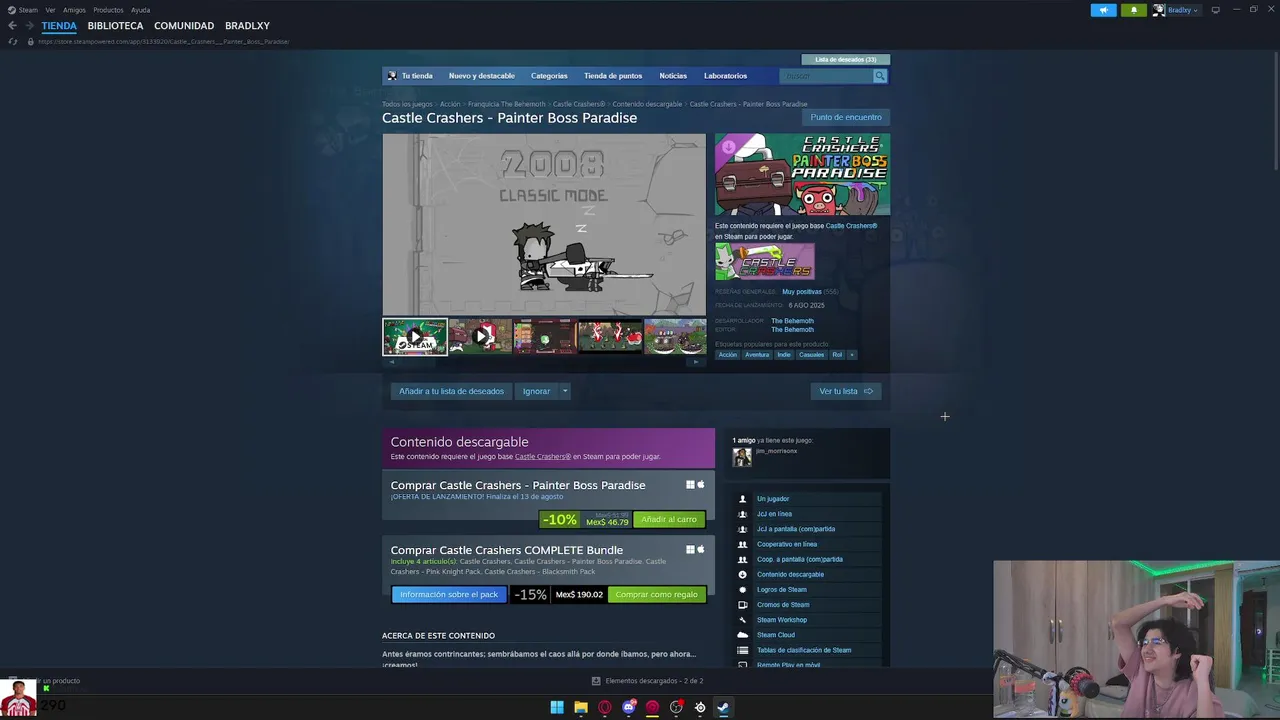Screen dimensions: 1280x720
Task: Select the third screenshot thumbnail
Action: 545,337
